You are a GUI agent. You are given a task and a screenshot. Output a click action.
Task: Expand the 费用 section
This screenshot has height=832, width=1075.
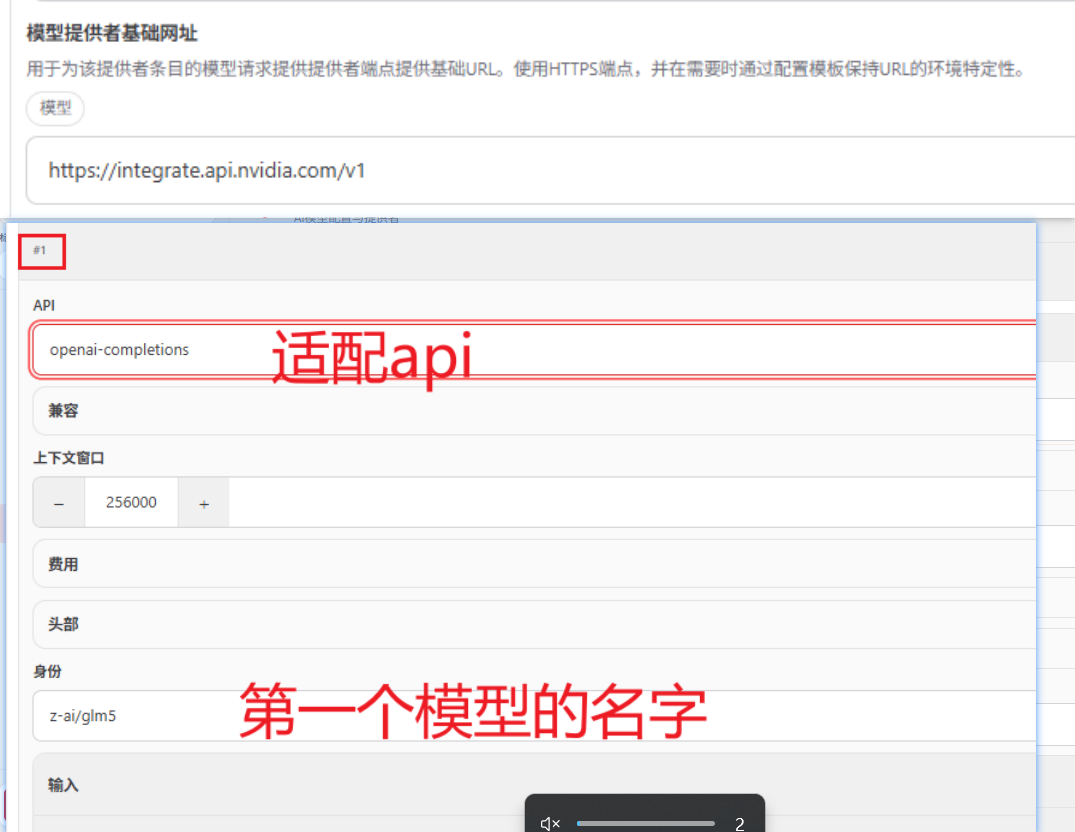coord(63,565)
